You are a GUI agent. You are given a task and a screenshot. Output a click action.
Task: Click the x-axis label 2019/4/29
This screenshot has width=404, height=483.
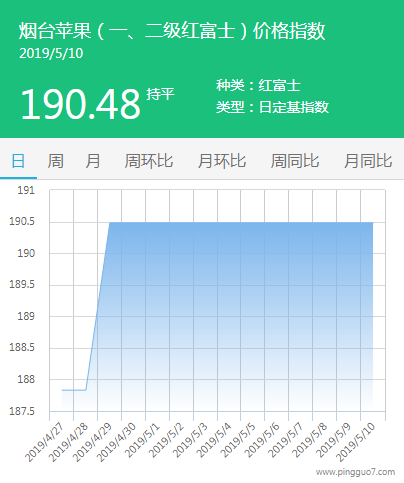(92, 442)
